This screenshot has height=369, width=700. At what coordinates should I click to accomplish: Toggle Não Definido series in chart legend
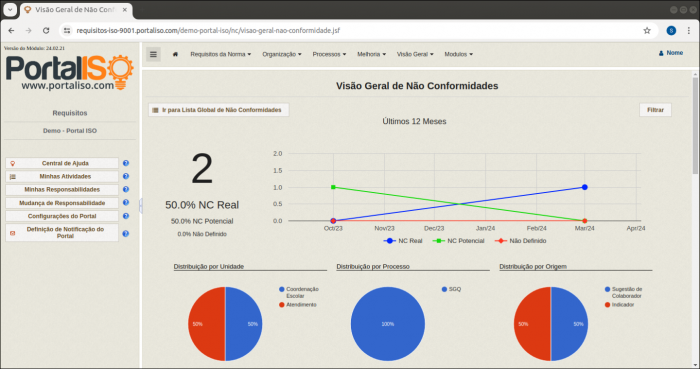(521, 241)
